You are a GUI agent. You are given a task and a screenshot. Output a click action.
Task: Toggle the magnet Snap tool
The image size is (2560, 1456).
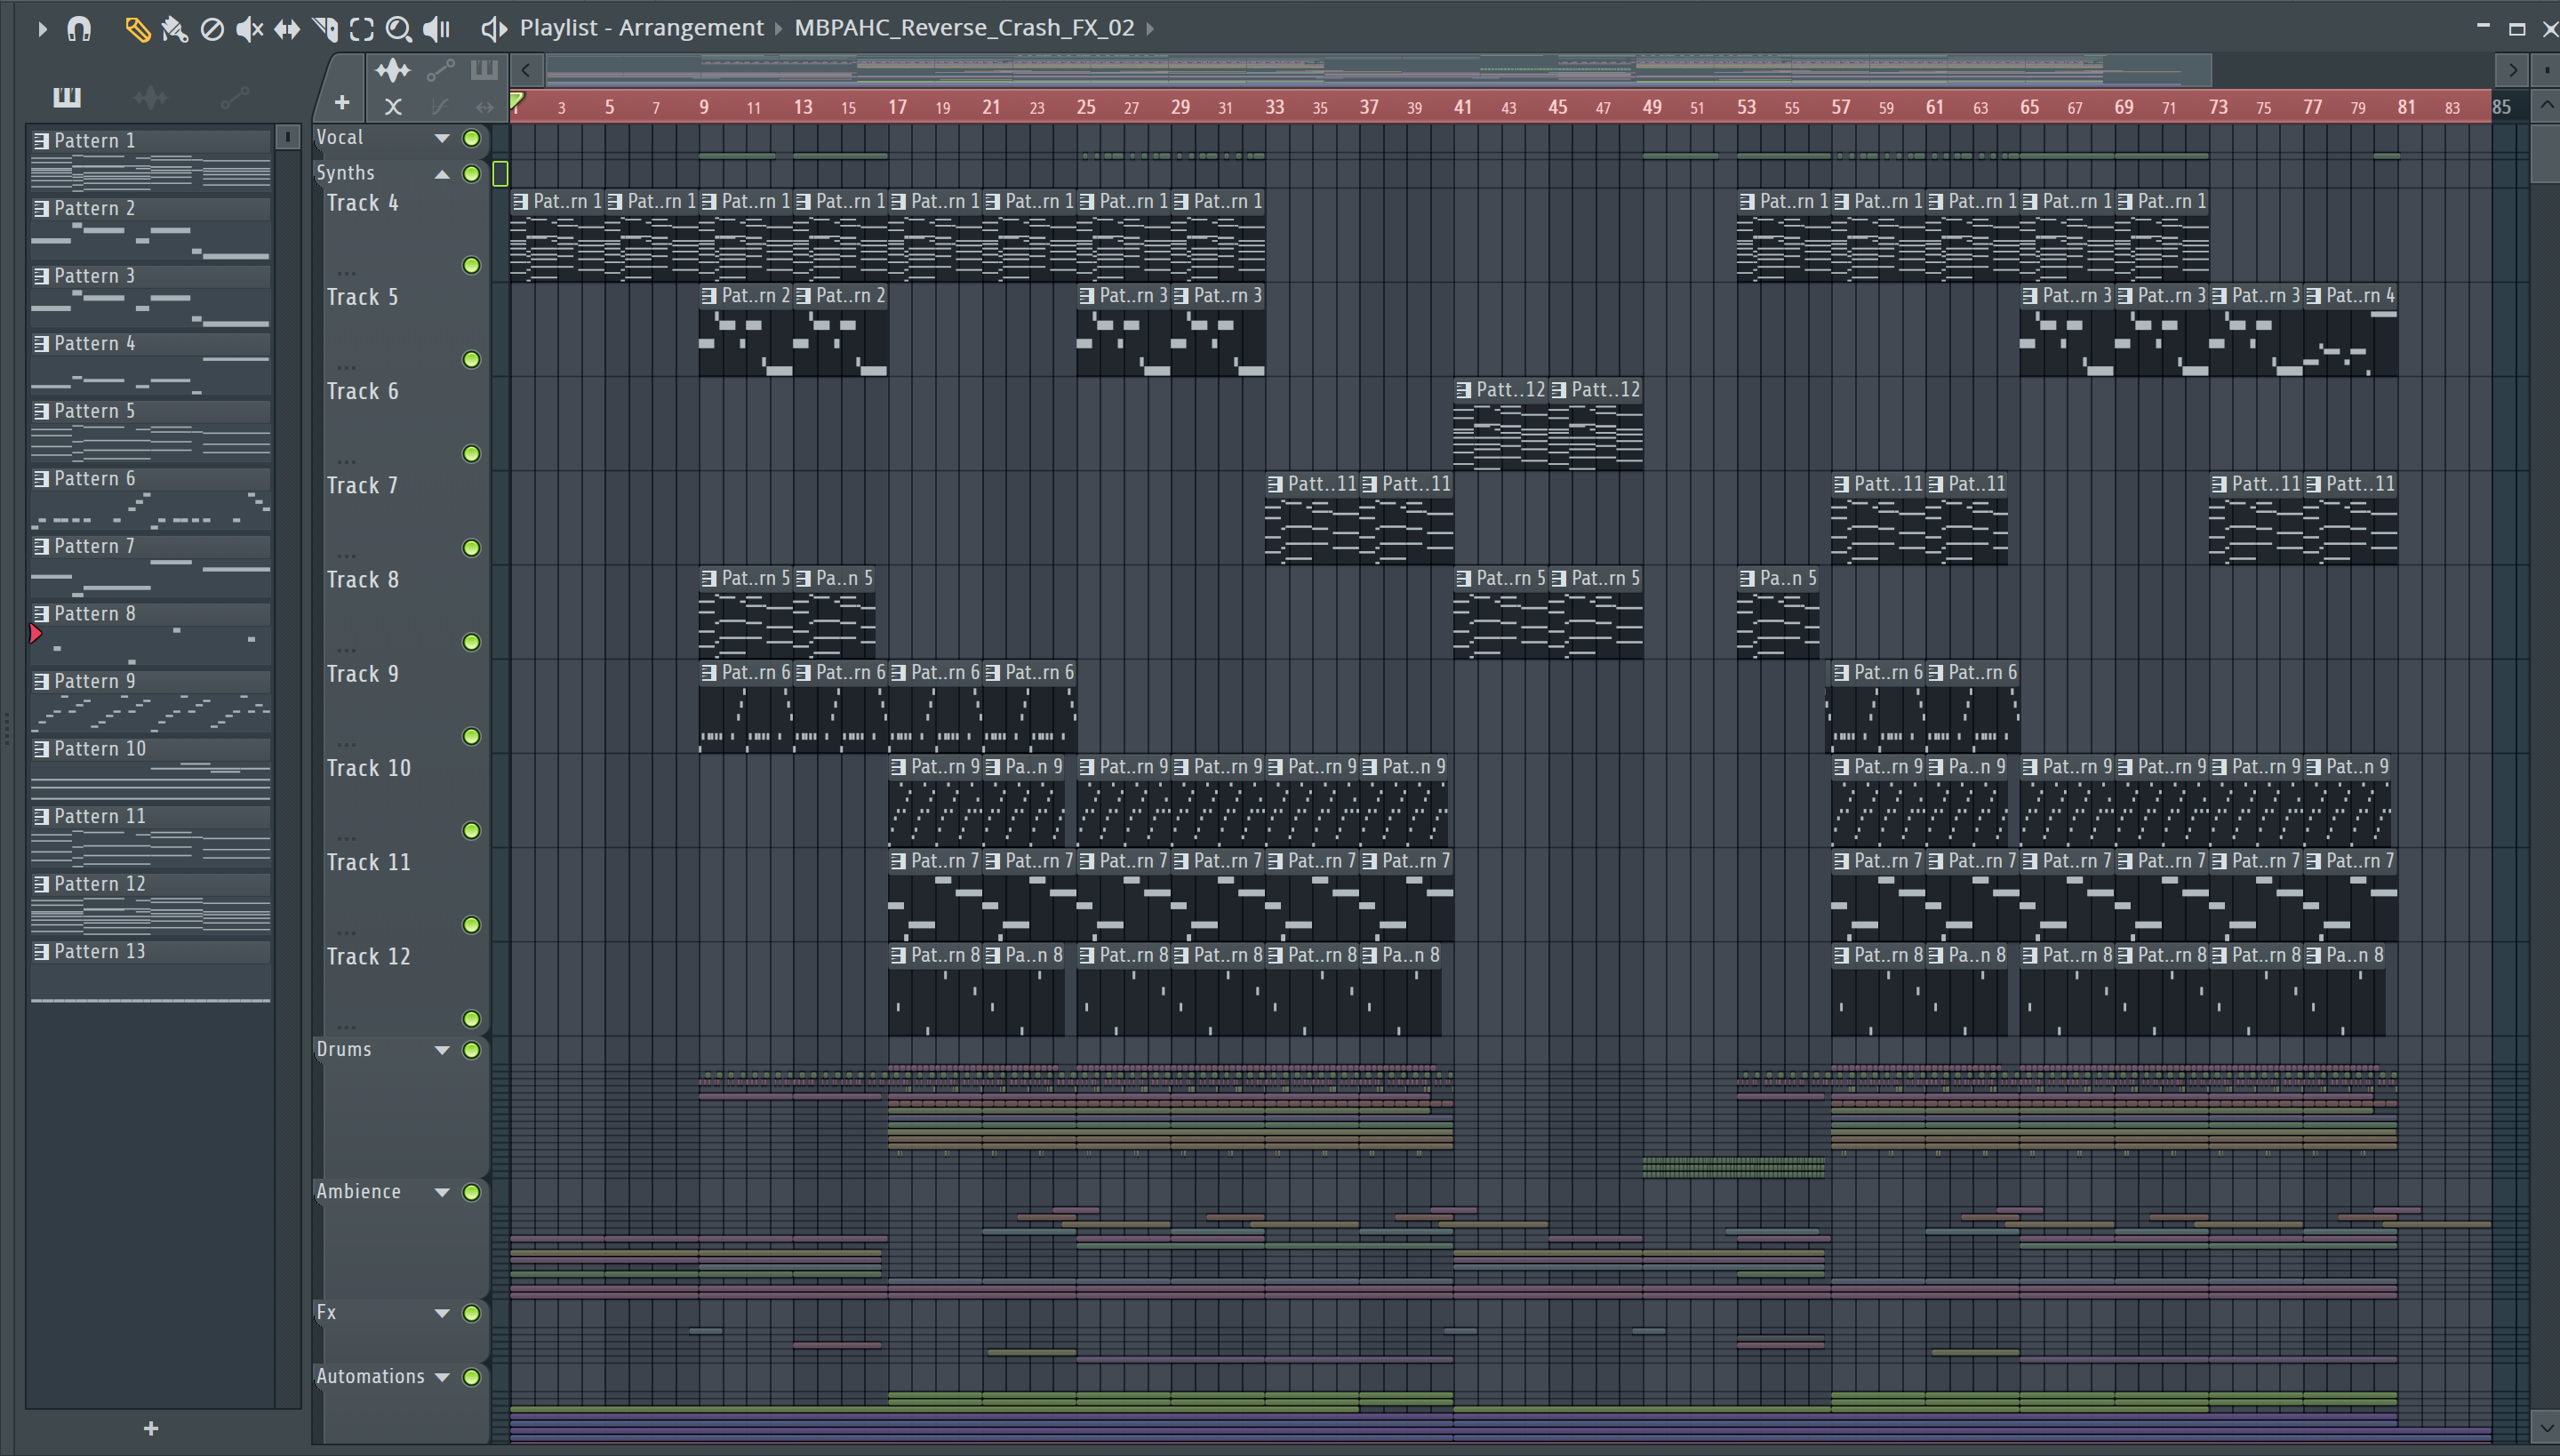[79, 29]
